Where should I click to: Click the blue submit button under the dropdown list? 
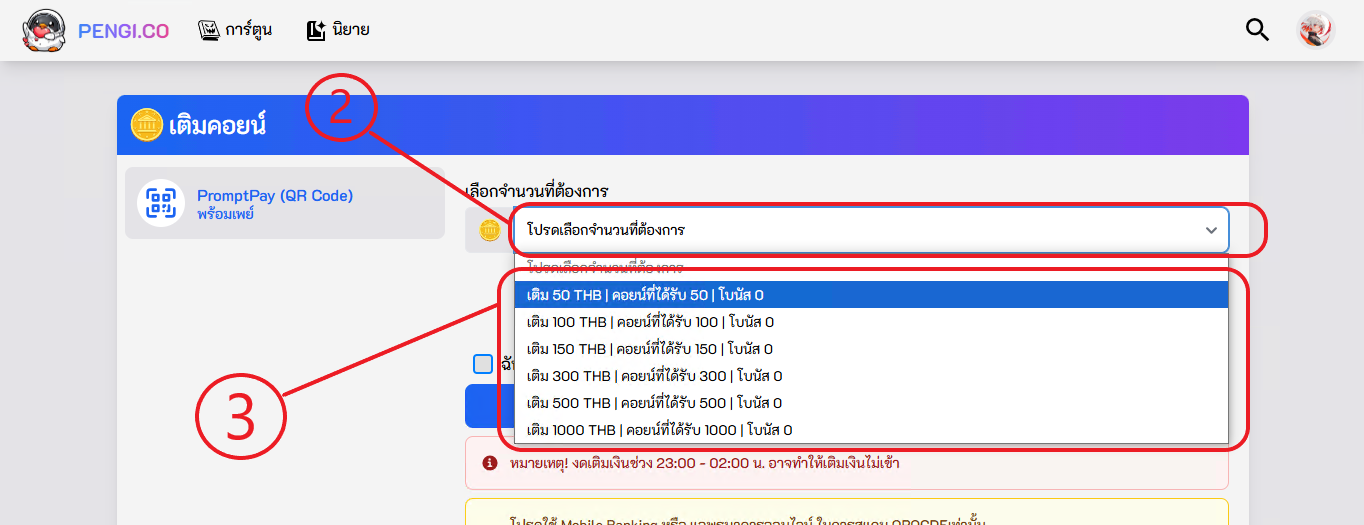[x=490, y=406]
